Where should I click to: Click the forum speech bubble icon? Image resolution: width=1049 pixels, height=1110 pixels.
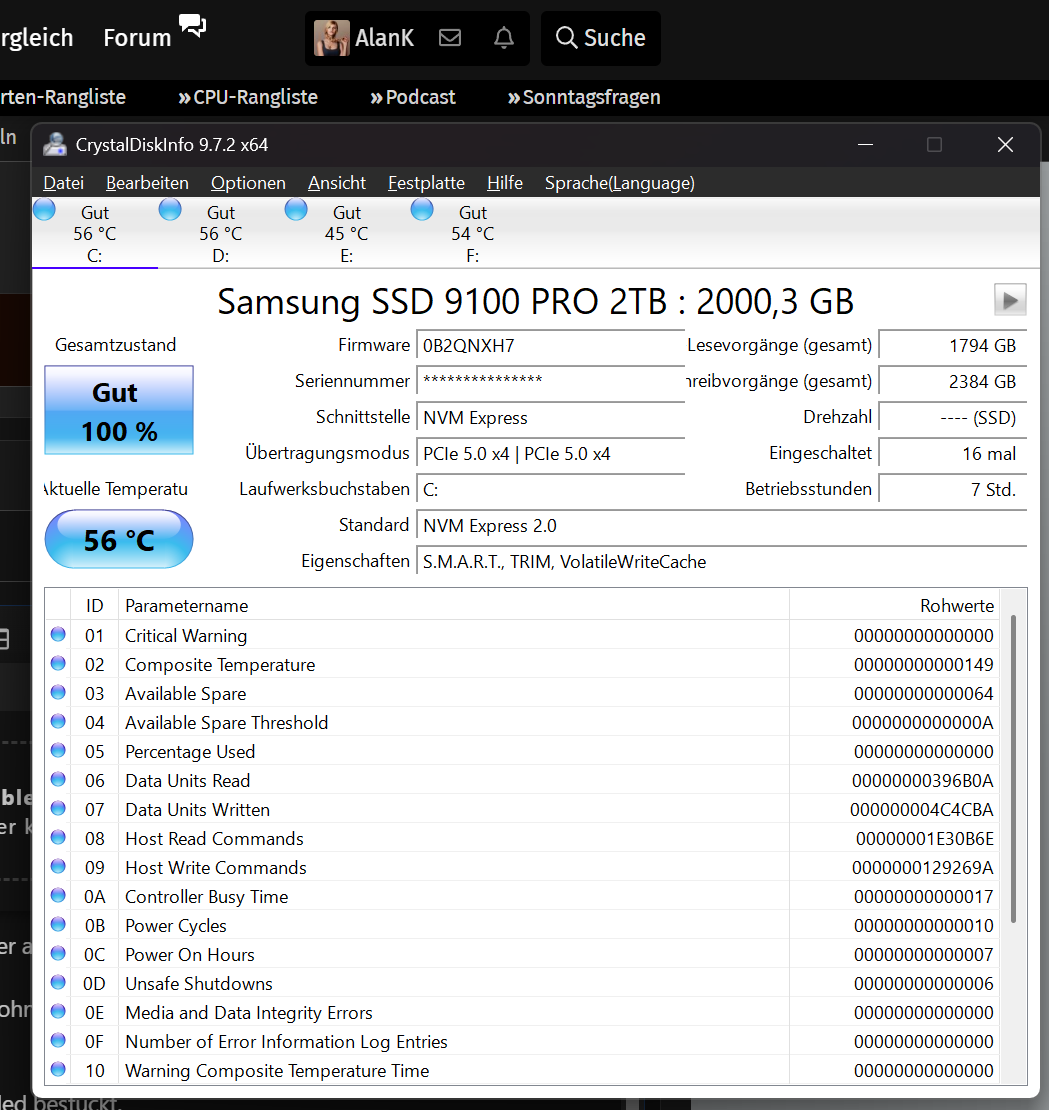tap(193, 25)
